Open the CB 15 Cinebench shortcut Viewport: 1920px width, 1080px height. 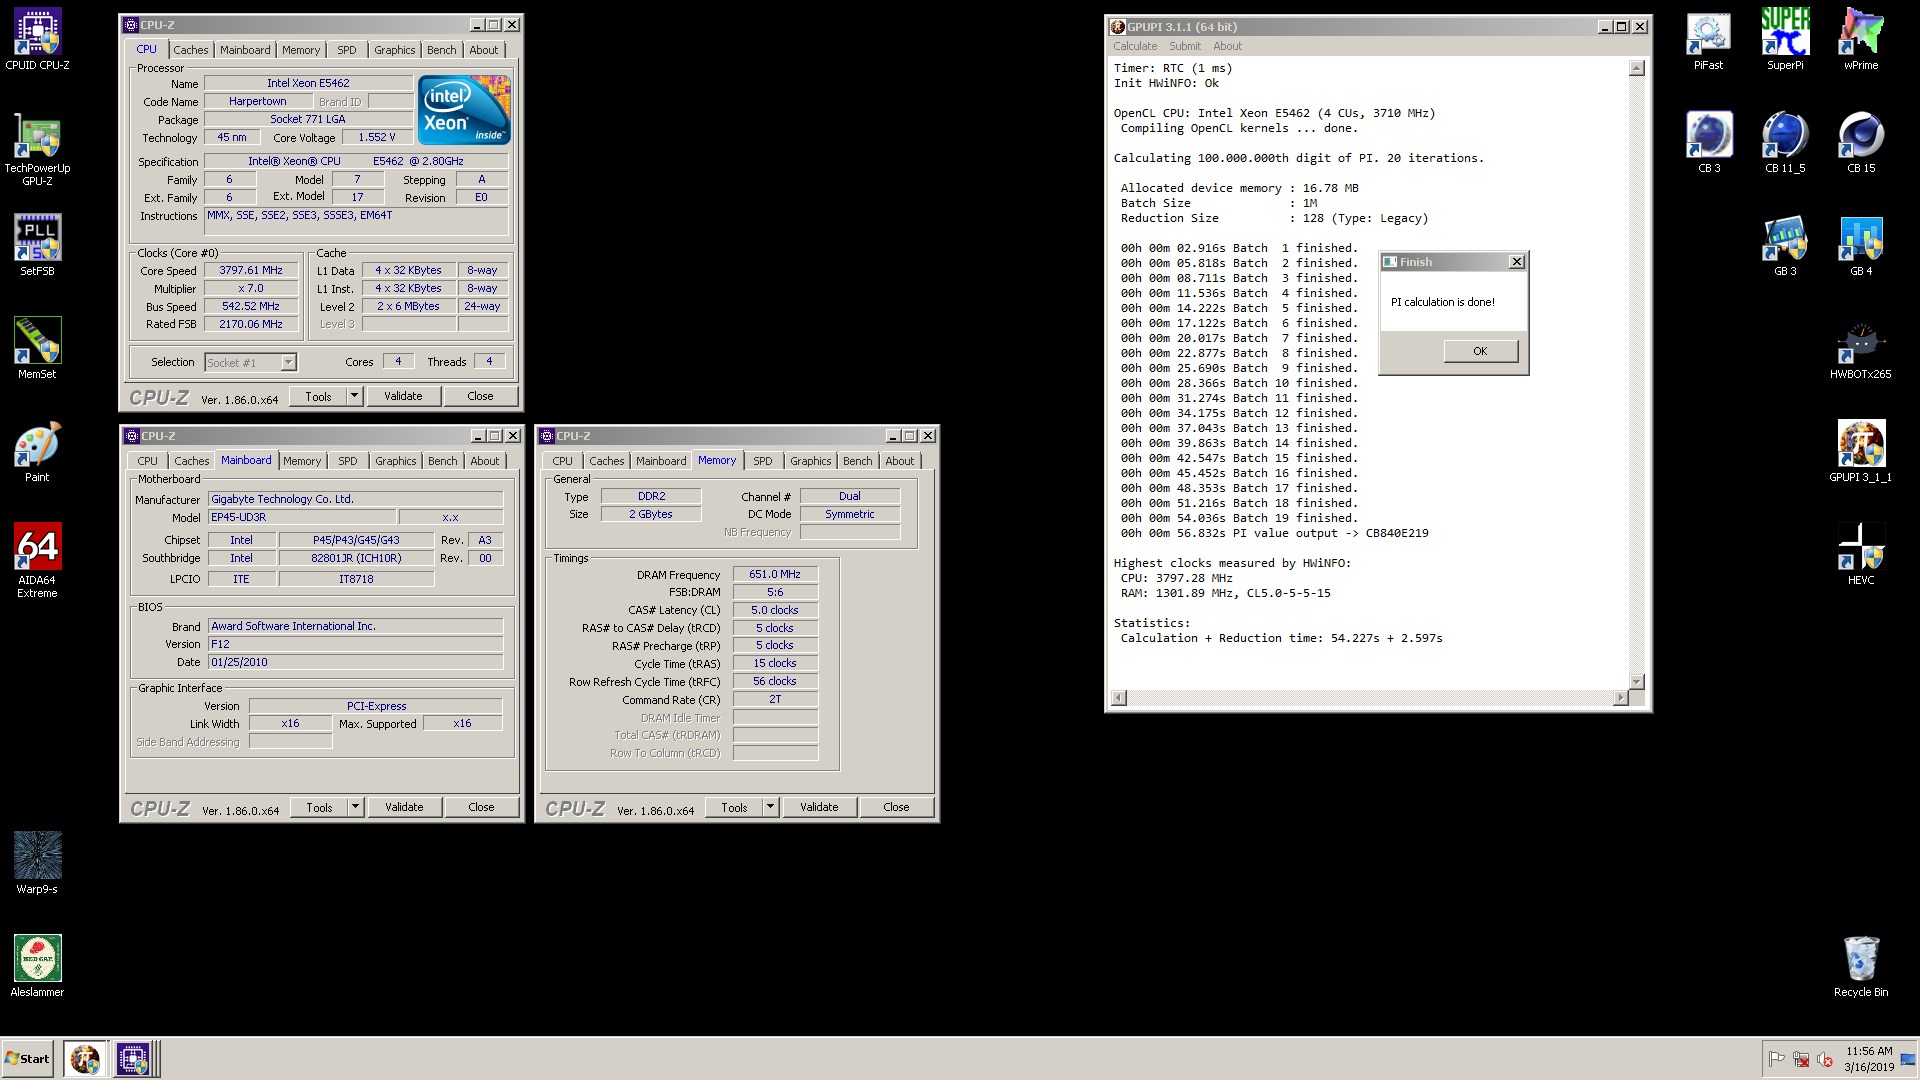pos(1861,142)
